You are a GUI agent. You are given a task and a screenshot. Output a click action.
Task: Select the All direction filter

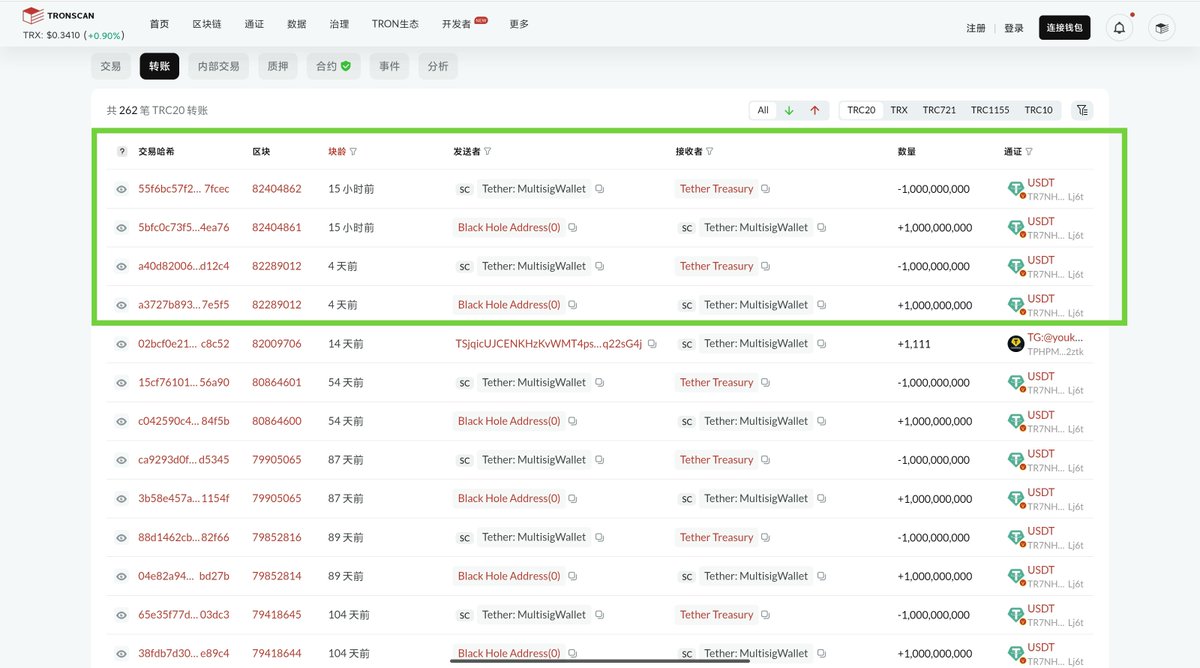tap(763, 110)
